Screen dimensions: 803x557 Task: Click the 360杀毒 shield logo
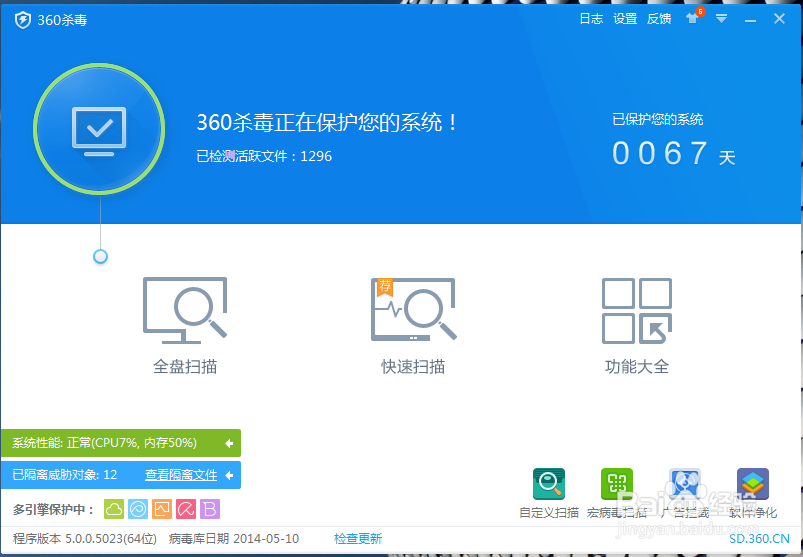click(x=23, y=20)
